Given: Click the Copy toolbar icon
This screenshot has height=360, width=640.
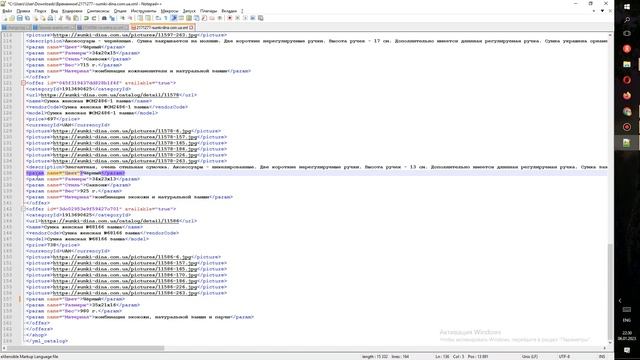Looking at the screenshot, I should [68, 18].
